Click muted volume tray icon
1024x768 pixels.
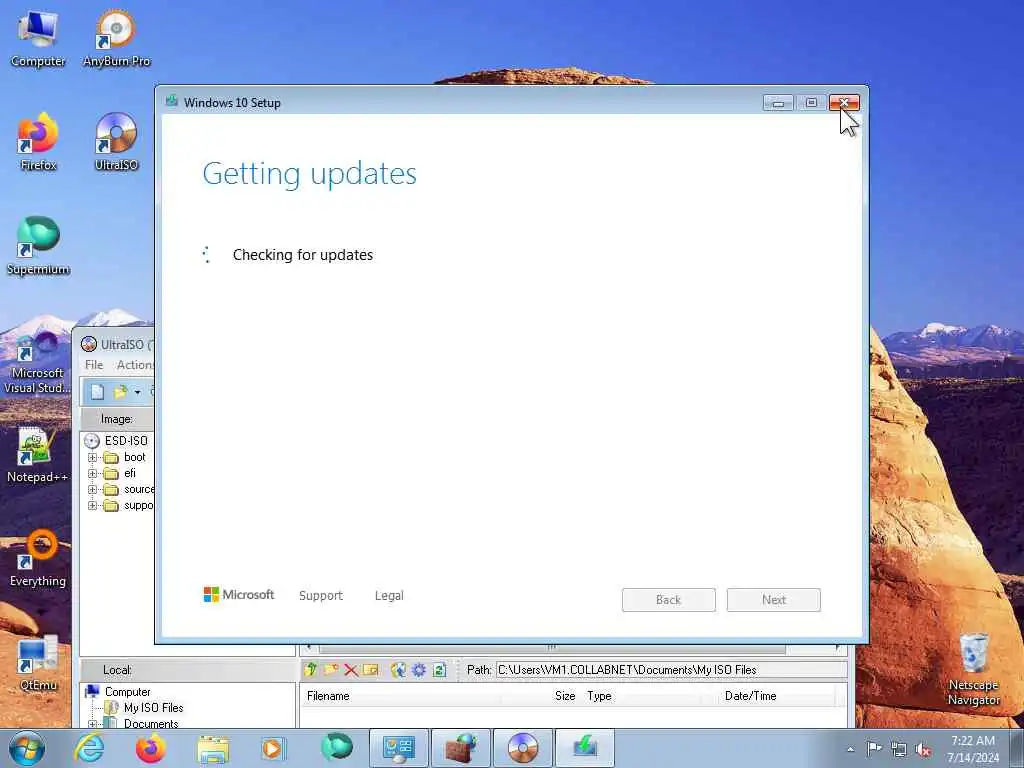[923, 749]
